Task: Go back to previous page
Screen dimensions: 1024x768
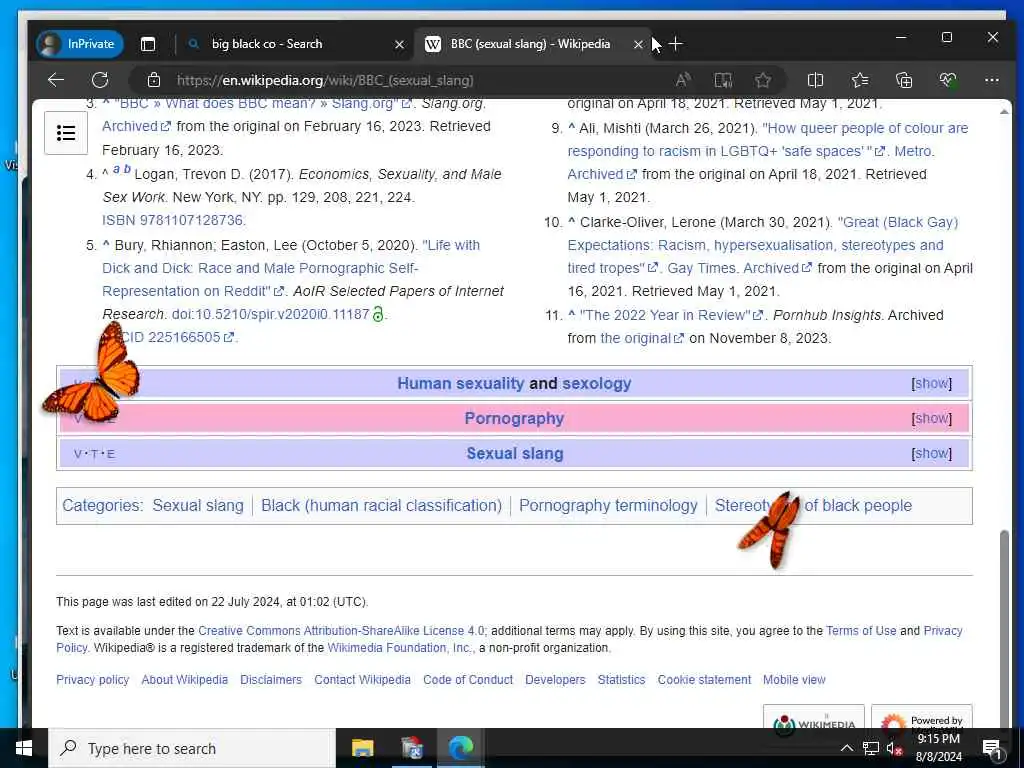Action: [56, 80]
